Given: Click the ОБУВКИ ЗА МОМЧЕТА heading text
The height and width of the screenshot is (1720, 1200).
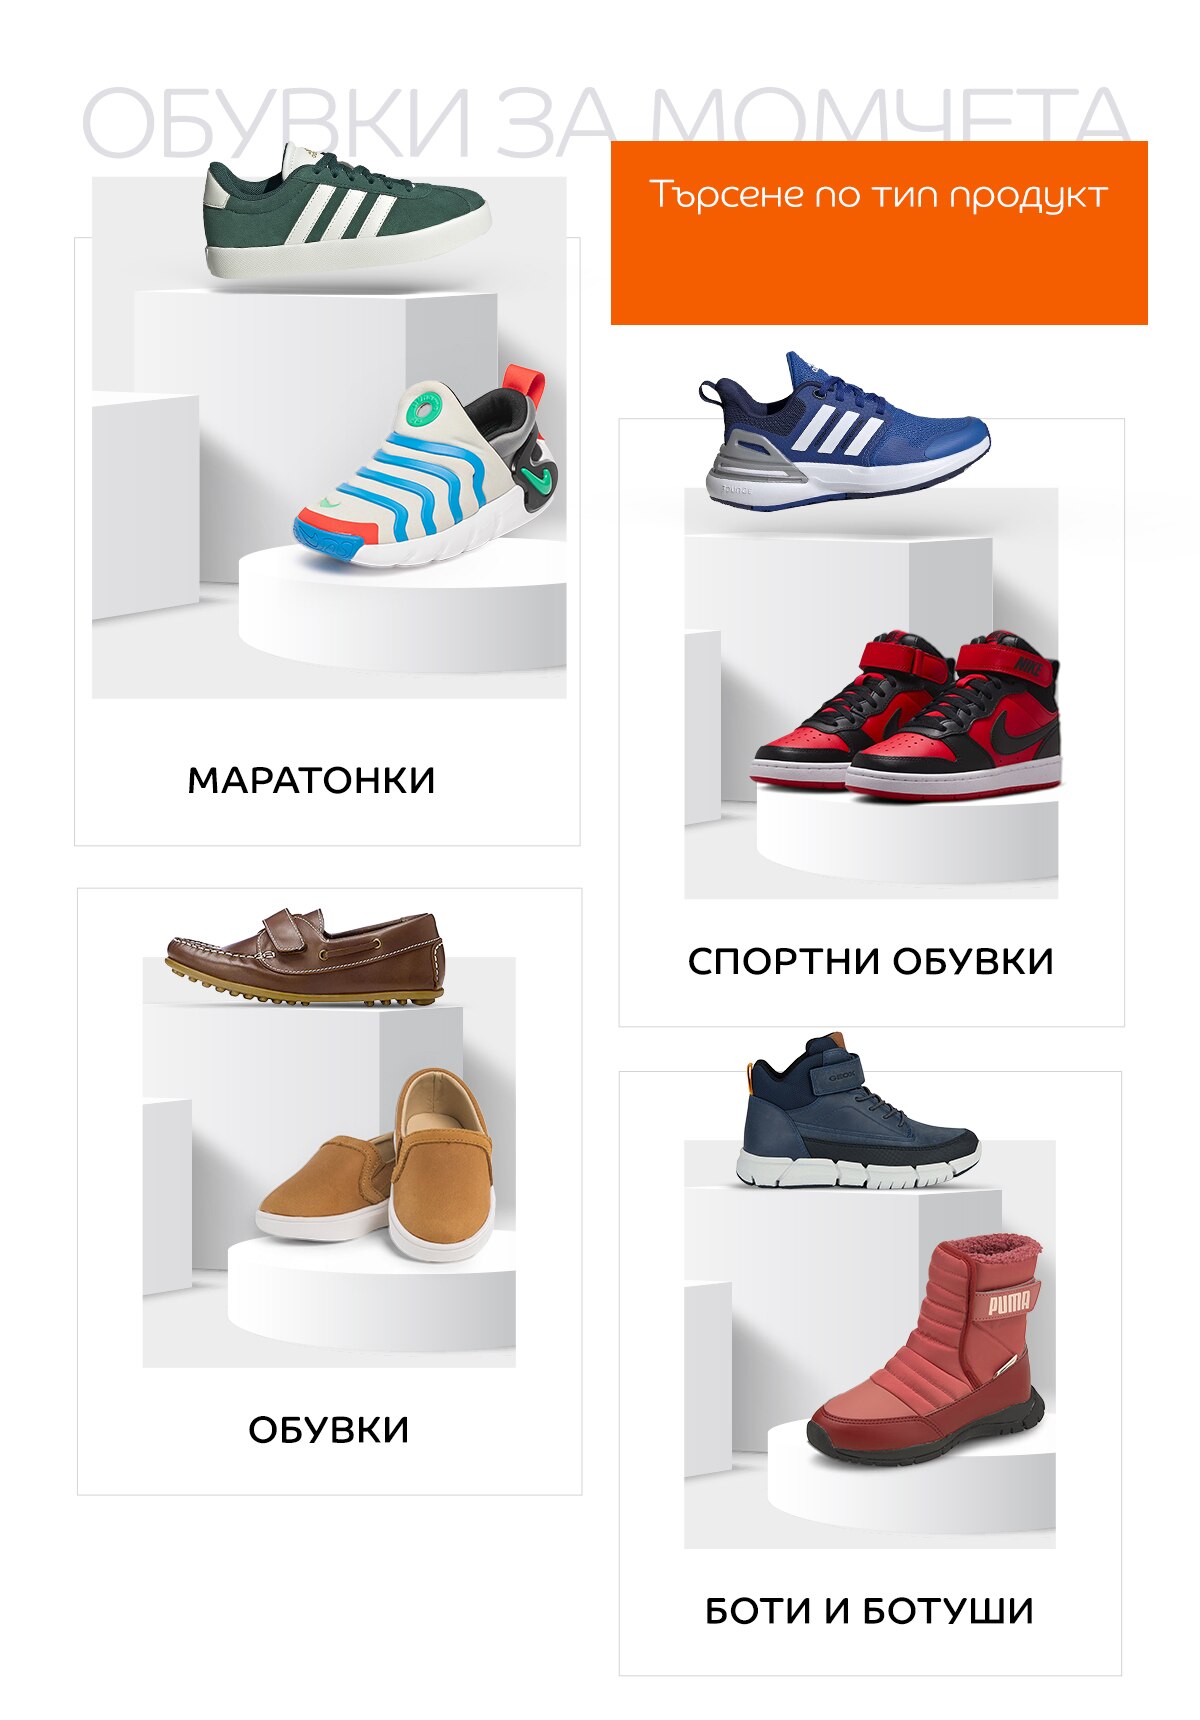Looking at the screenshot, I should (606, 122).
